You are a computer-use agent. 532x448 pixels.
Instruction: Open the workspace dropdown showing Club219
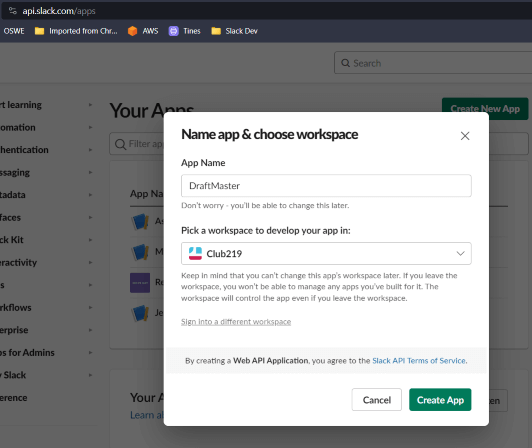[x=326, y=254]
